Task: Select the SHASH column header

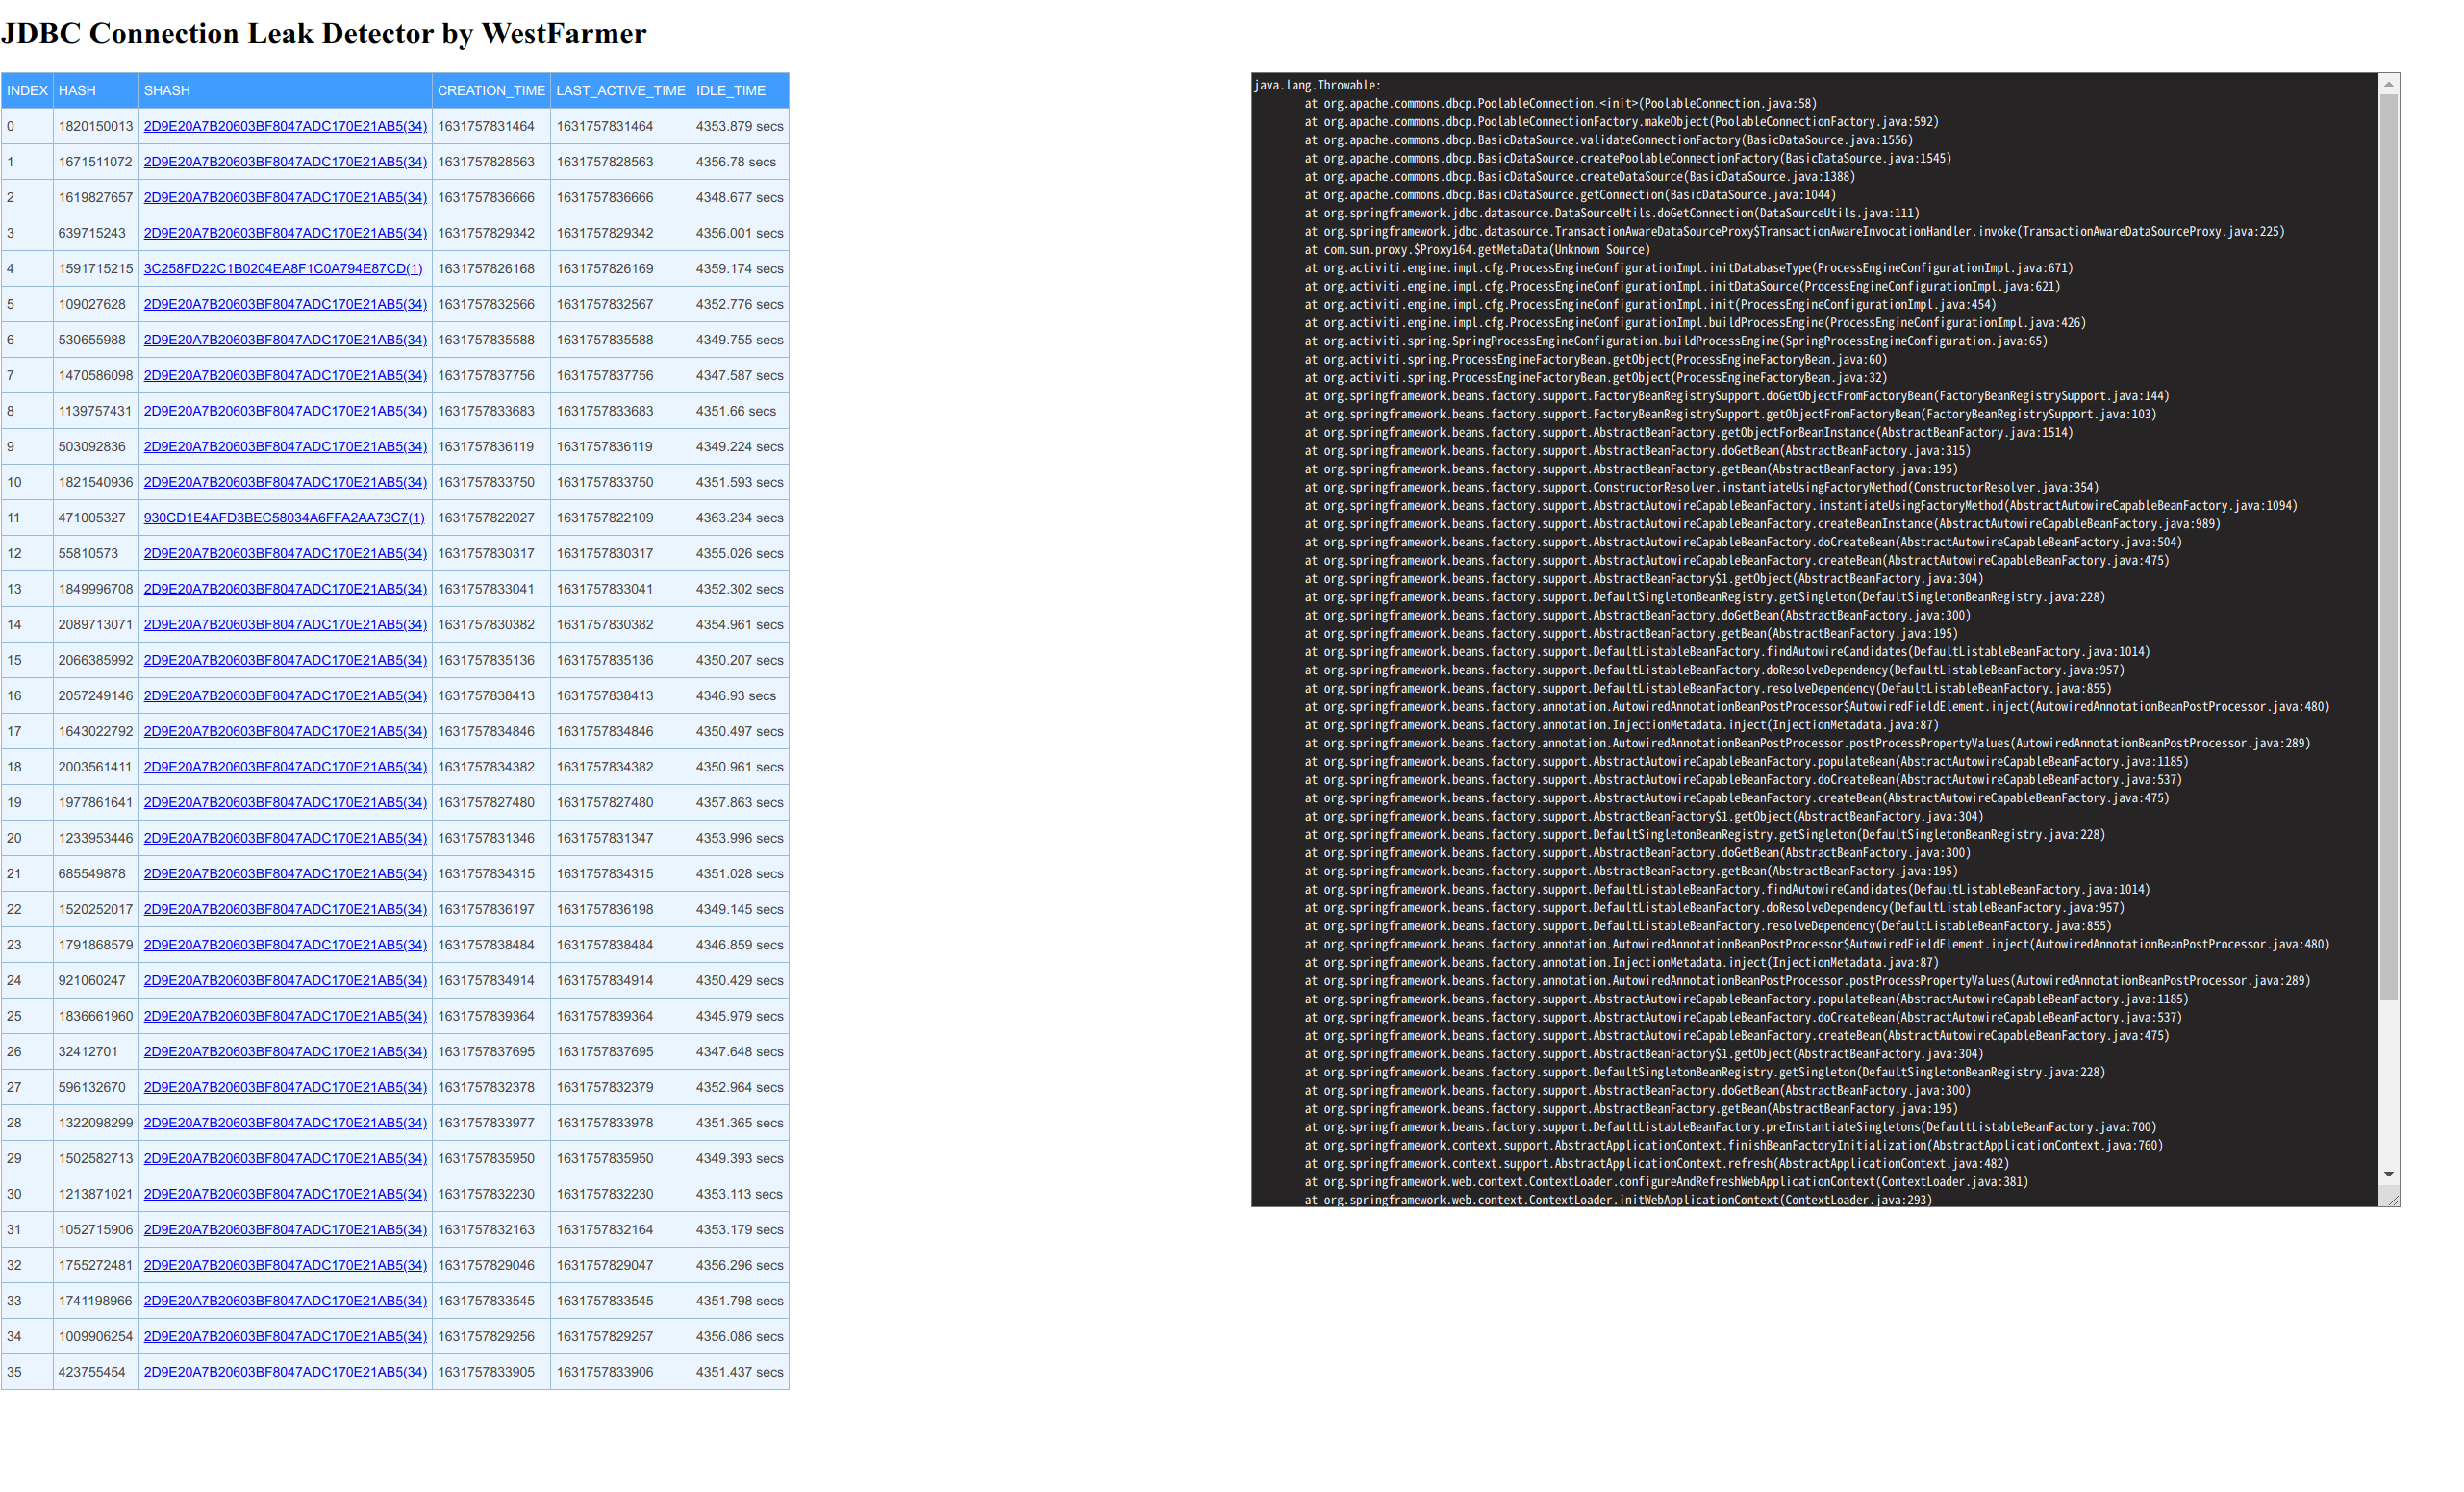Action: (167, 90)
